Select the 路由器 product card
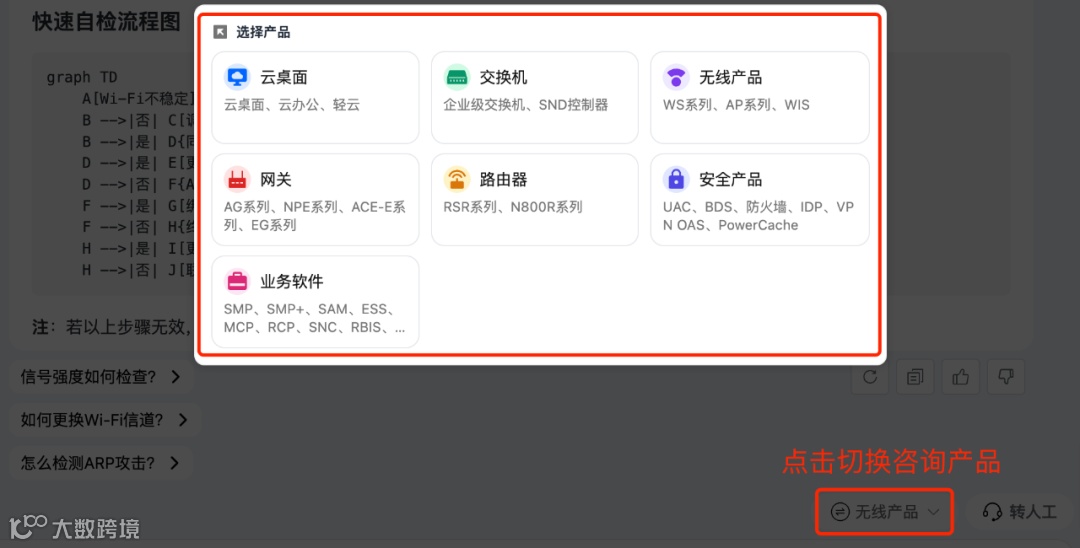1080x548 pixels. (534, 200)
